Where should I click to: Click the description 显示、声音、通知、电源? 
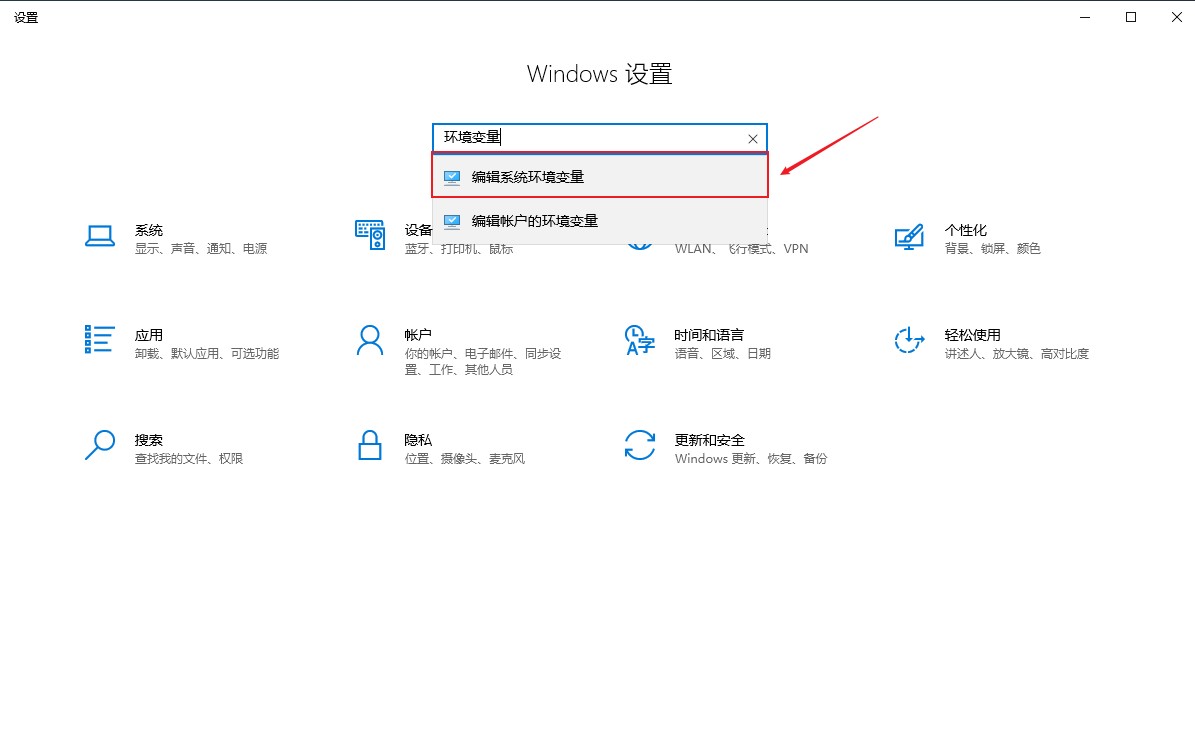201,248
